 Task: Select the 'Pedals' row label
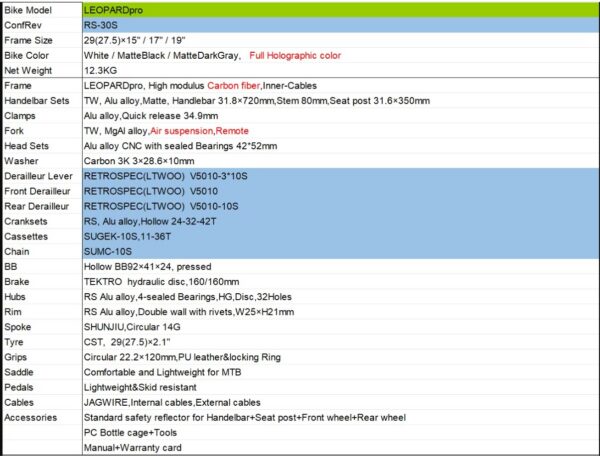19,388
